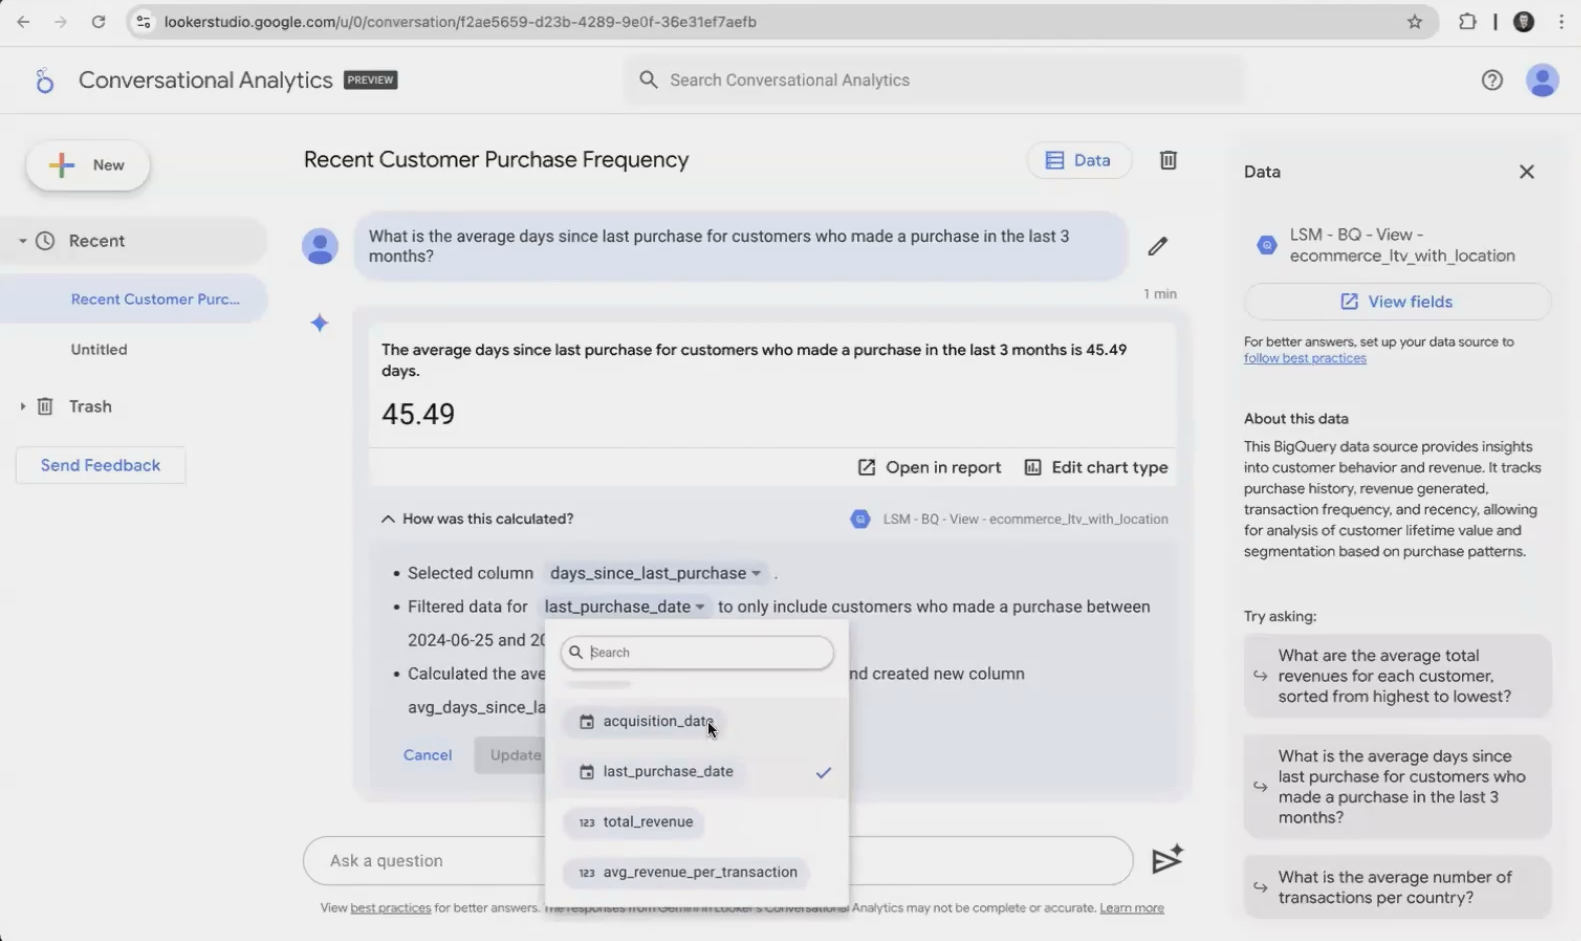Open Recent Customer Purc... conversation
Image resolution: width=1581 pixels, height=941 pixels.
(155, 299)
